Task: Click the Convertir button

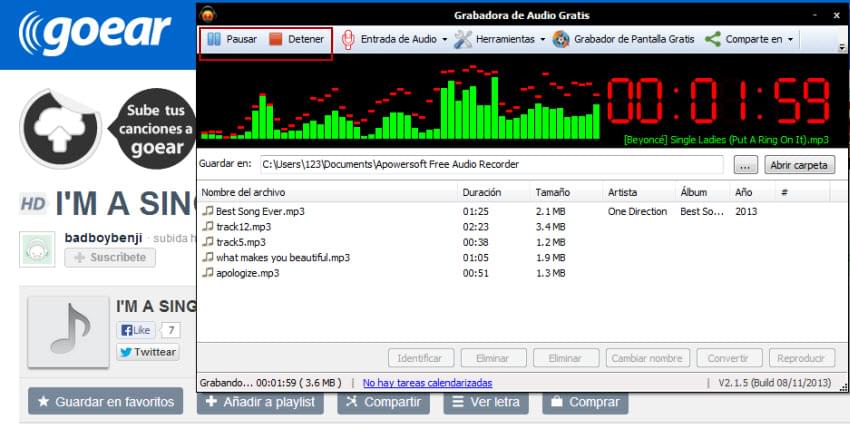Action: pyautogui.click(x=729, y=358)
